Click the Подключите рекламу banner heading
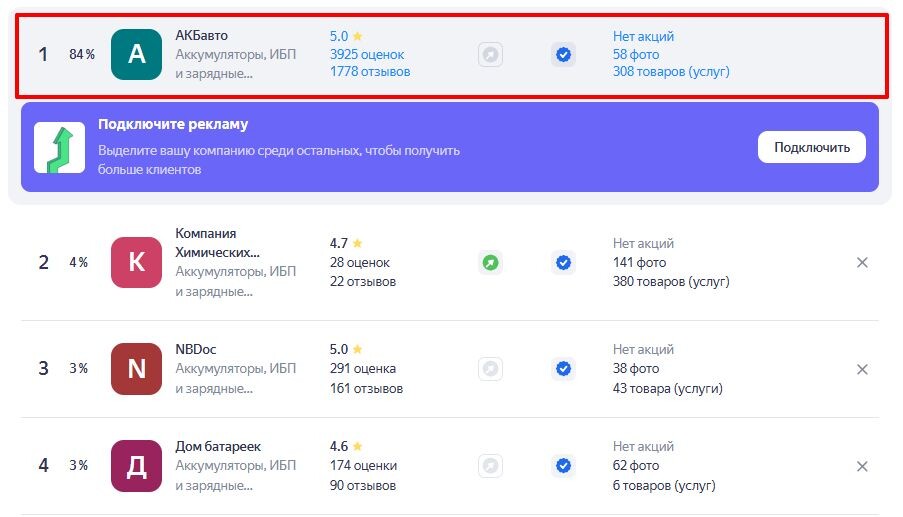 (x=173, y=124)
